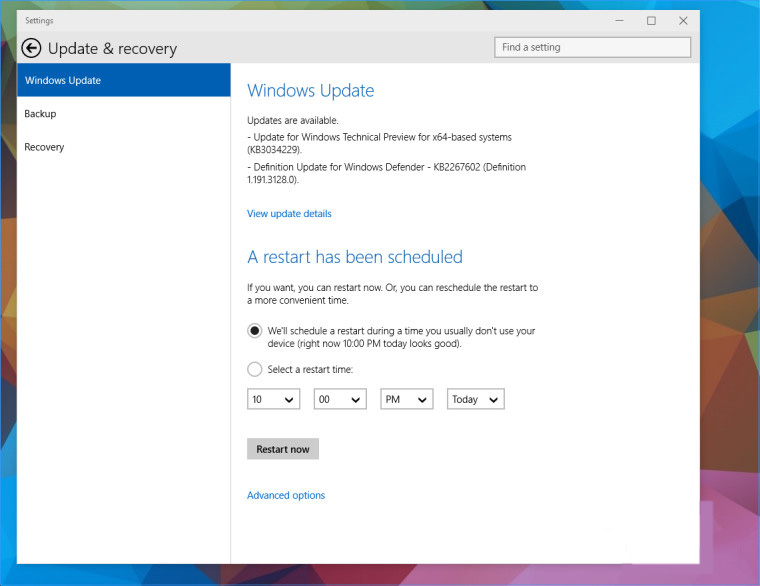
Task: Click the blue 'Windows Update' page heading
Action: (310, 91)
